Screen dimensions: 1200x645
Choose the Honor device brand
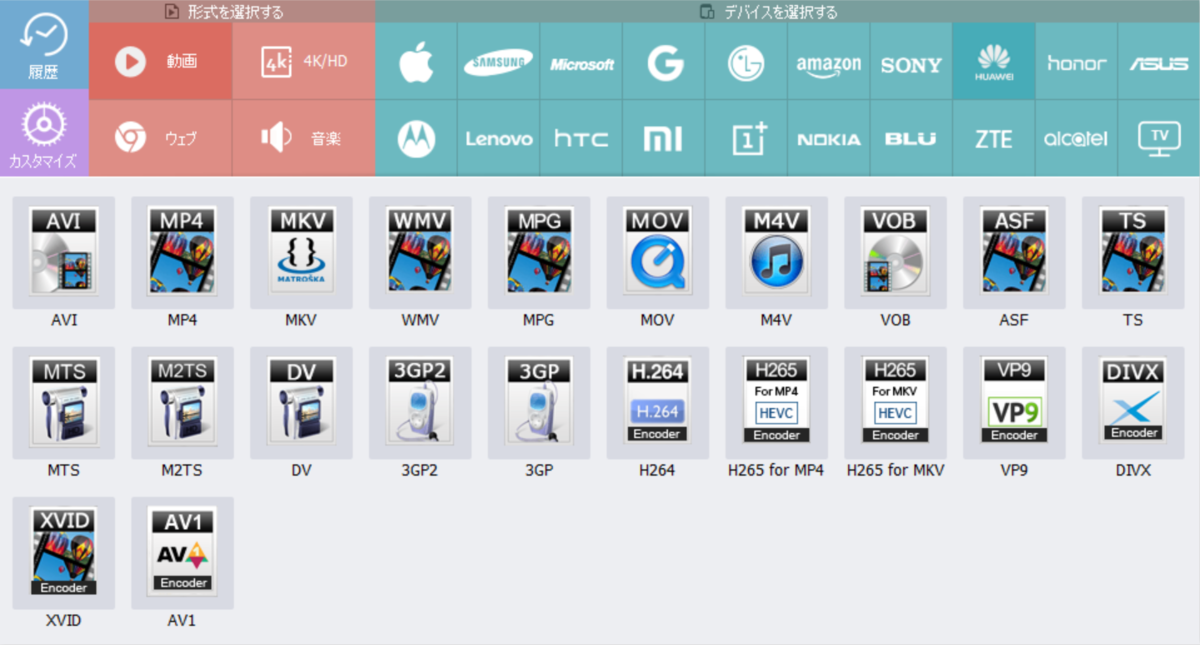click(x=1076, y=62)
